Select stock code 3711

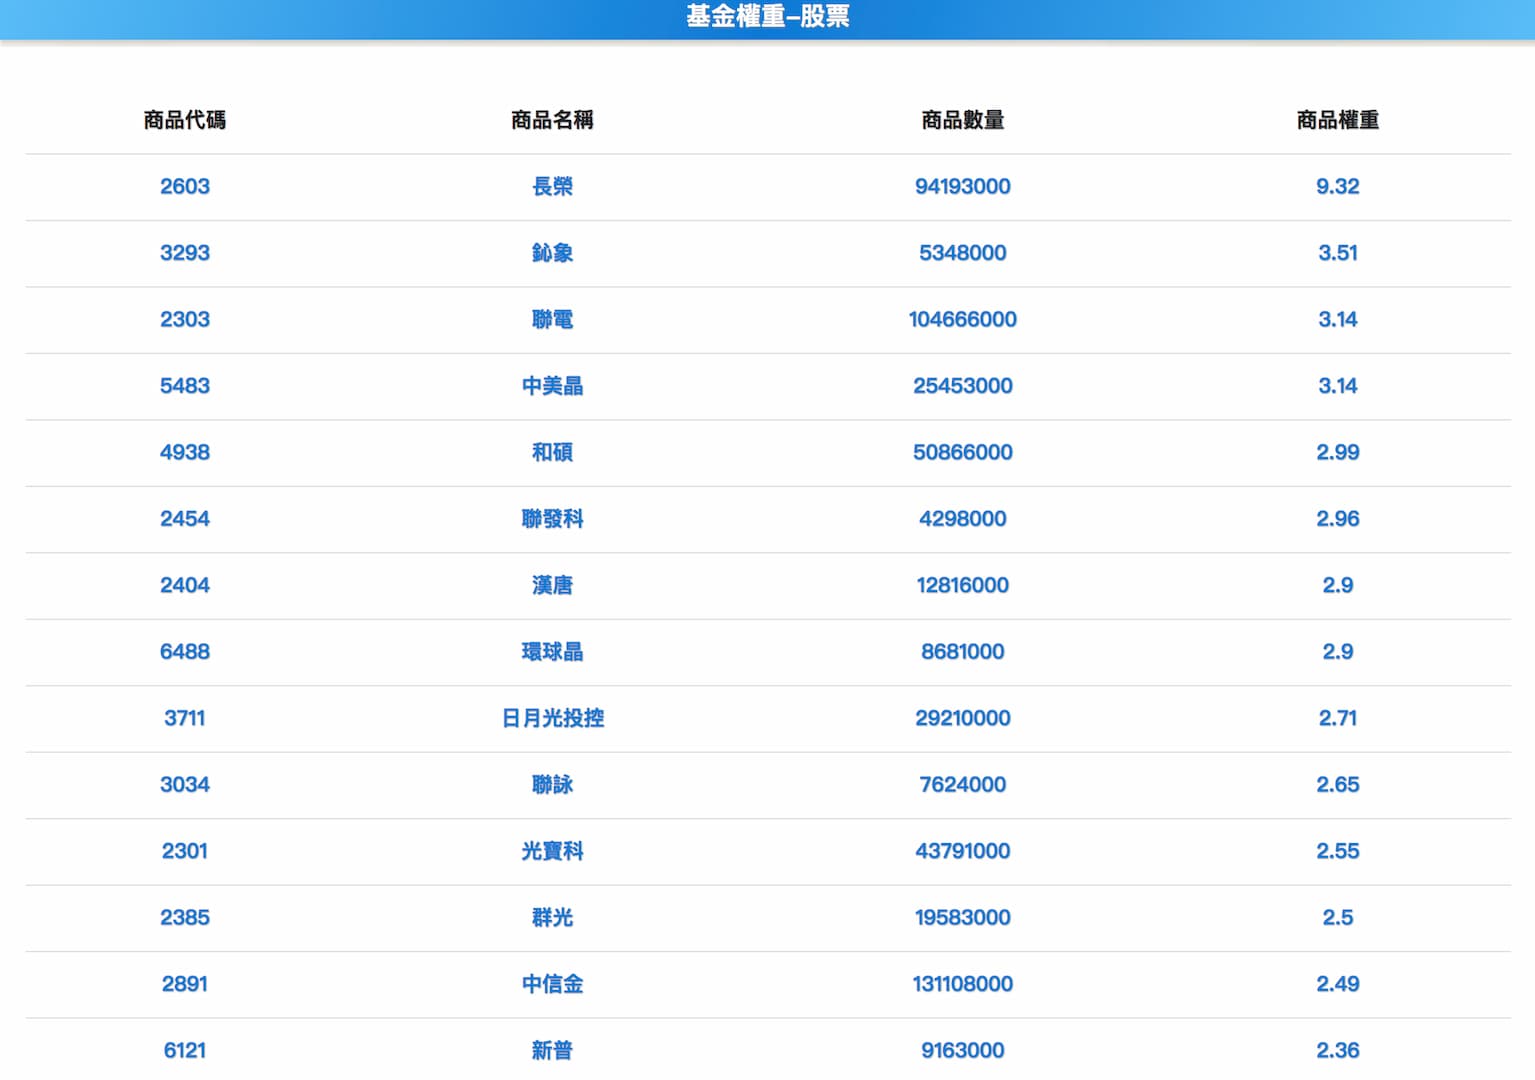(x=185, y=718)
